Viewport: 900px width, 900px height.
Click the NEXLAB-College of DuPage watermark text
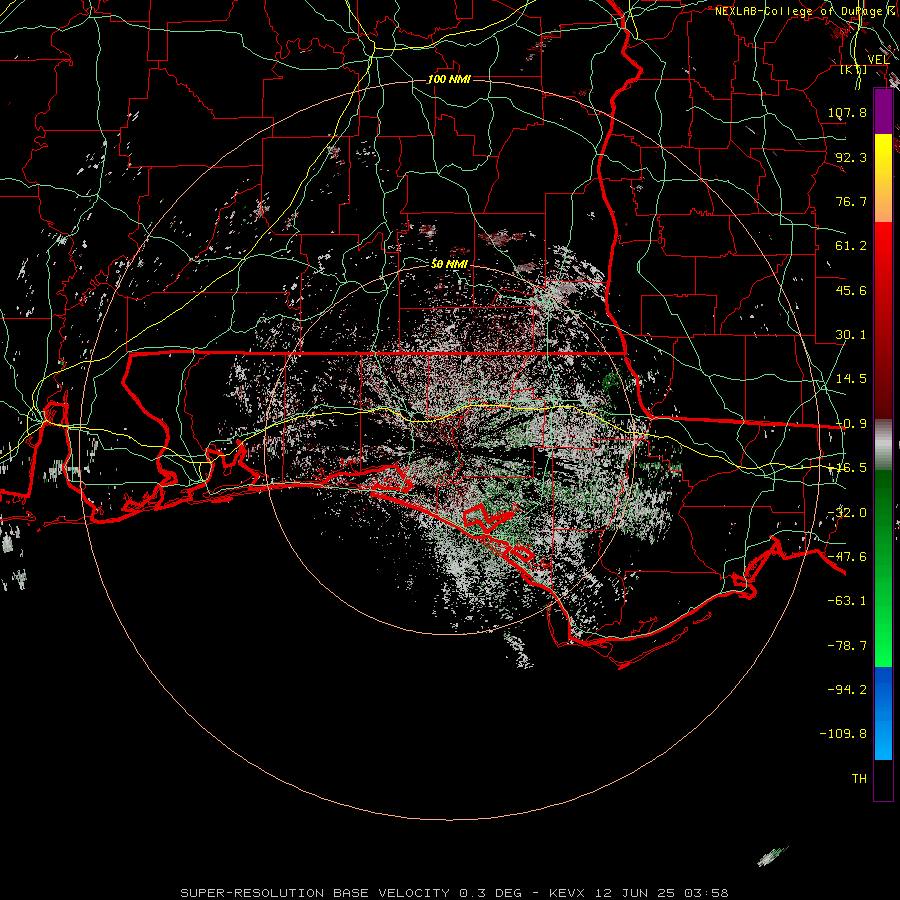tap(806, 11)
